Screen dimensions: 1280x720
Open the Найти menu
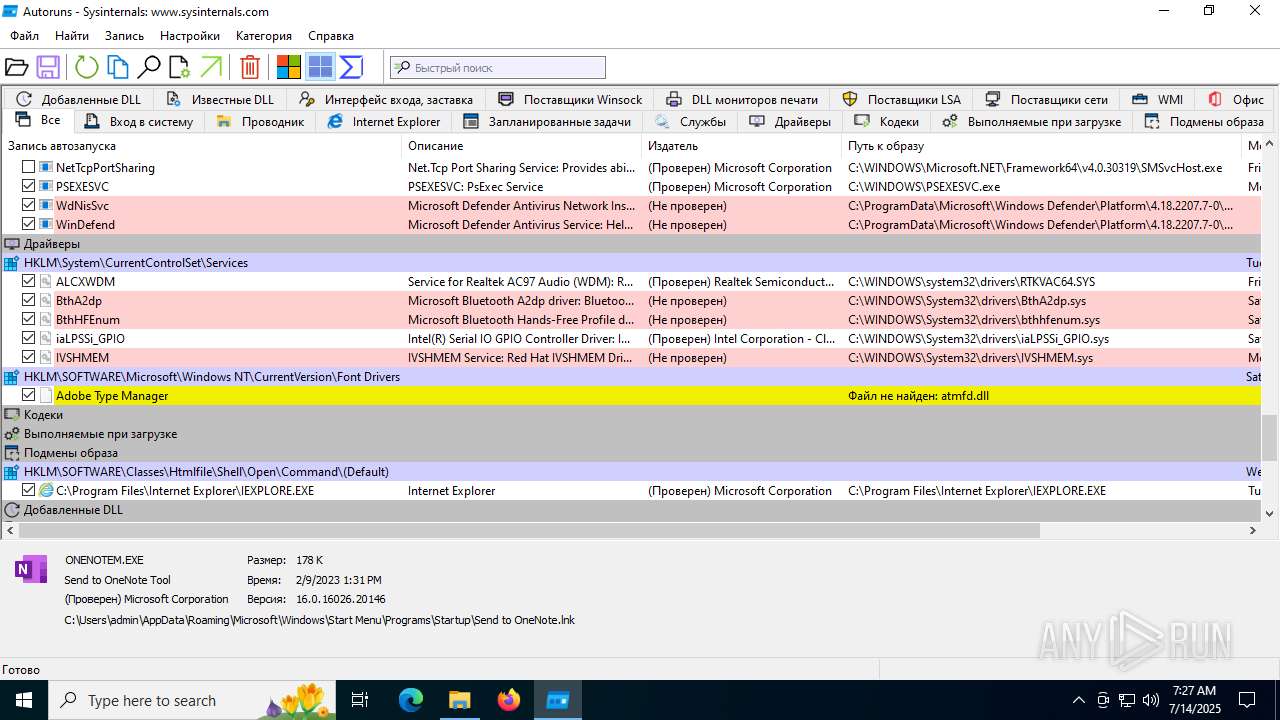(x=72, y=35)
